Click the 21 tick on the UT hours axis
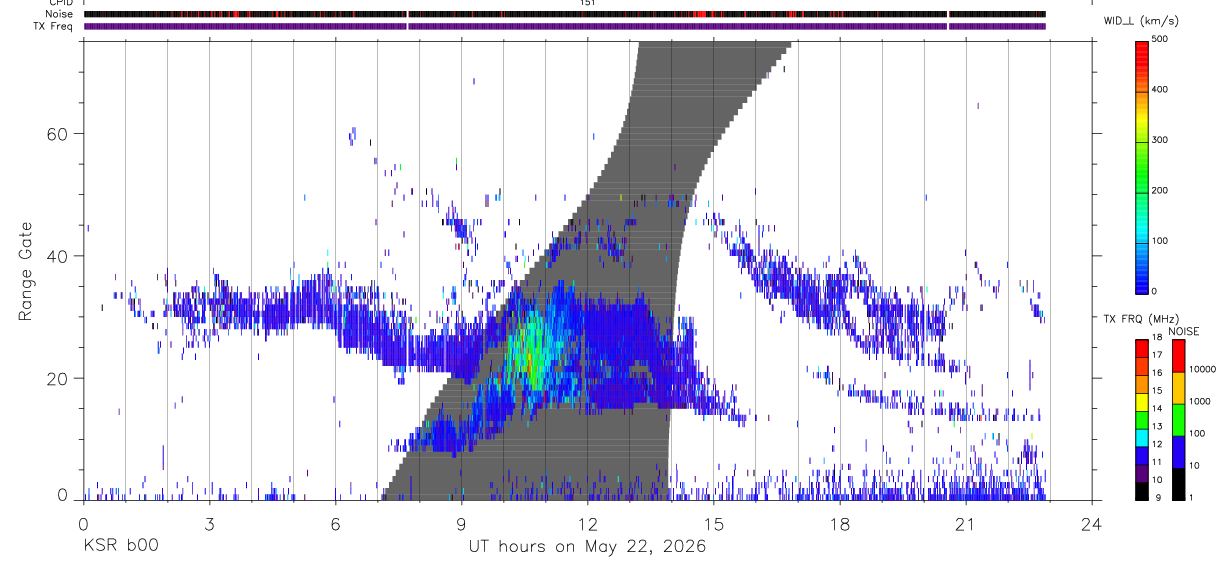 [x=966, y=523]
